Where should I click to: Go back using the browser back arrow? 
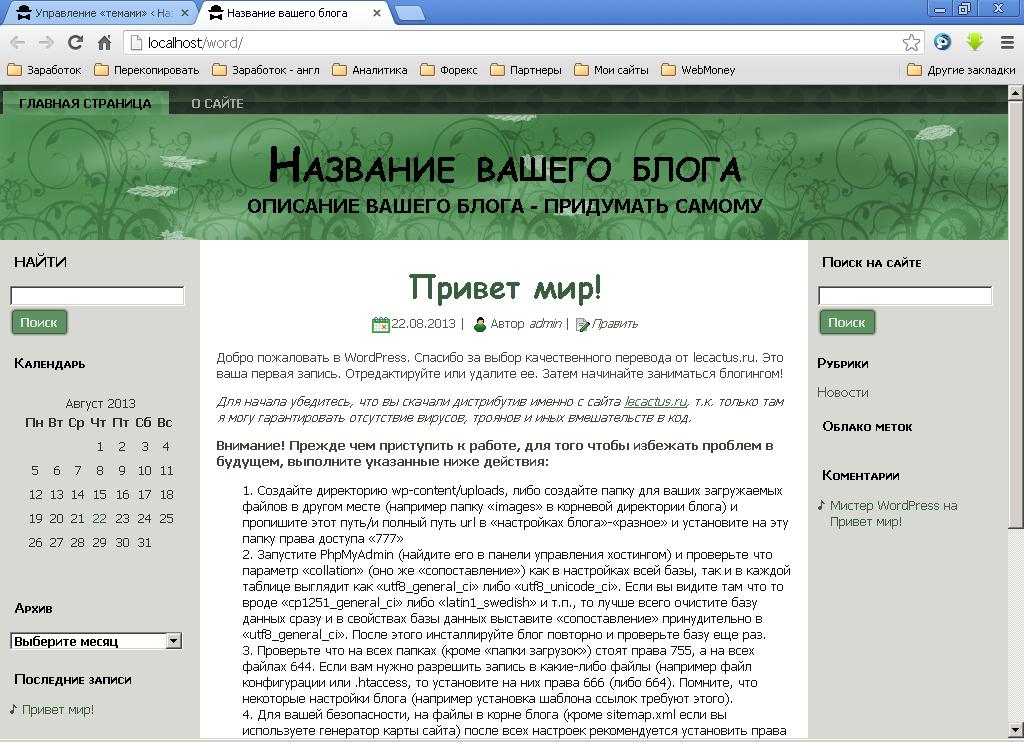18,43
